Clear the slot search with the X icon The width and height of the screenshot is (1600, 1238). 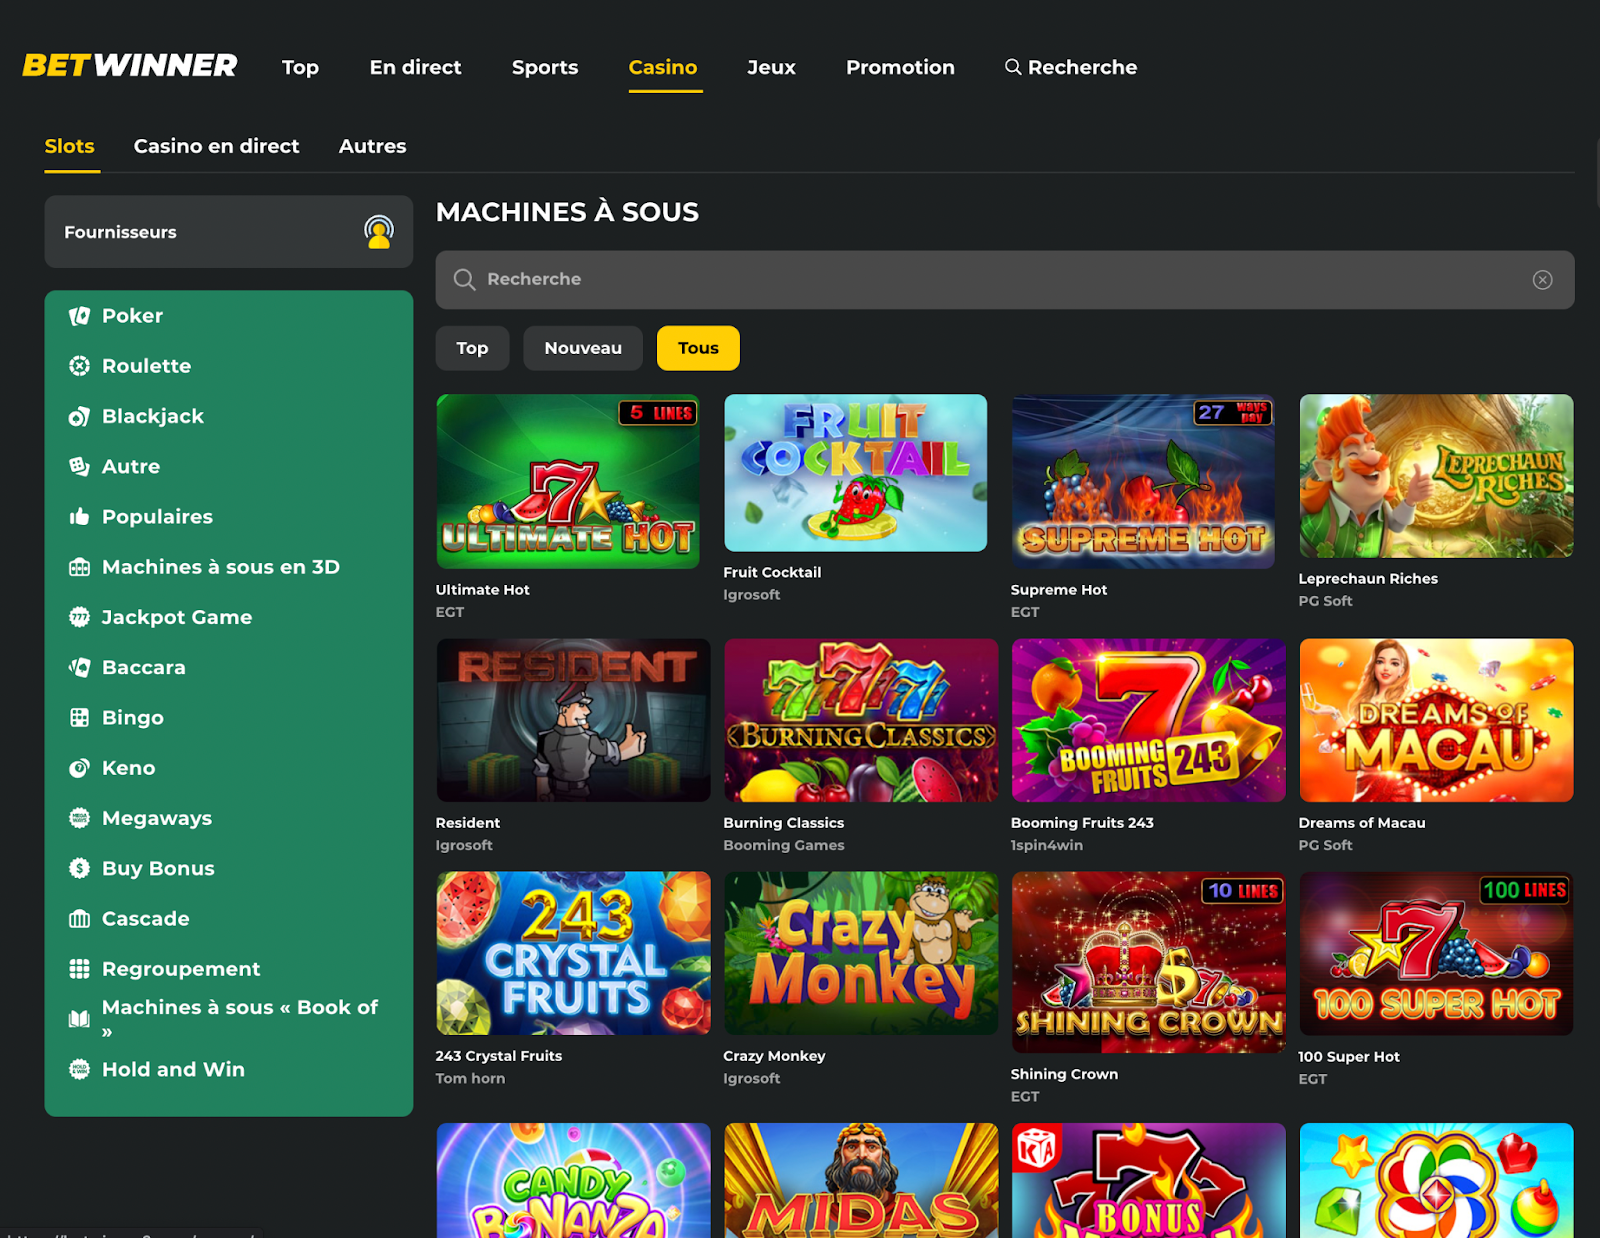(x=1542, y=280)
